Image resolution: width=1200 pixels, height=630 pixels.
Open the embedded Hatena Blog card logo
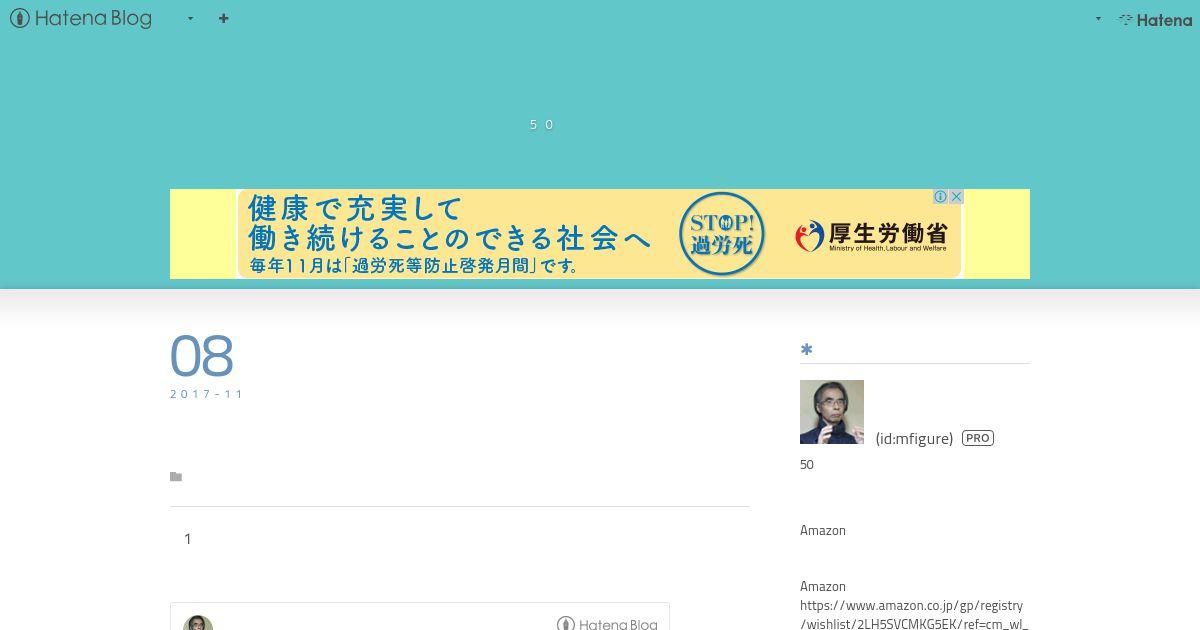click(607, 623)
